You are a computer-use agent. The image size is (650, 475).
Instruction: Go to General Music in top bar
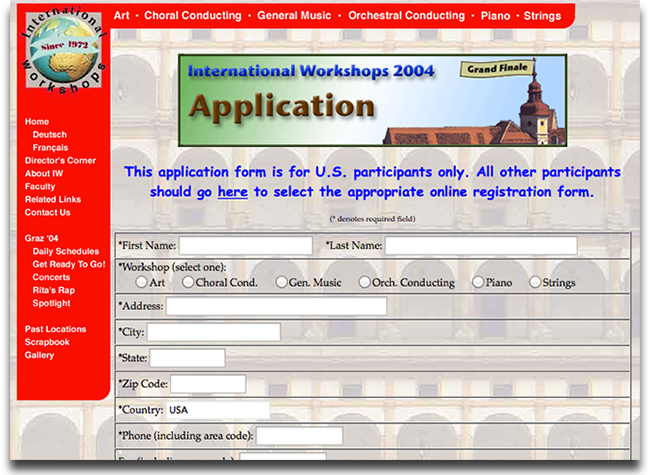click(294, 16)
